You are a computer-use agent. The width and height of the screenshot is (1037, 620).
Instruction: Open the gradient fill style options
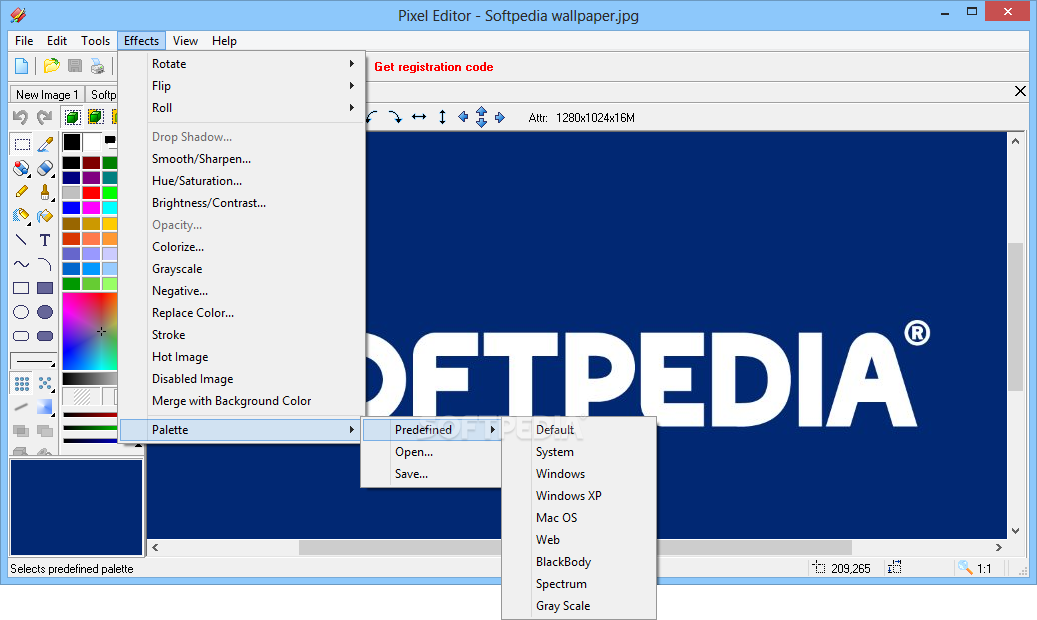coord(45,407)
